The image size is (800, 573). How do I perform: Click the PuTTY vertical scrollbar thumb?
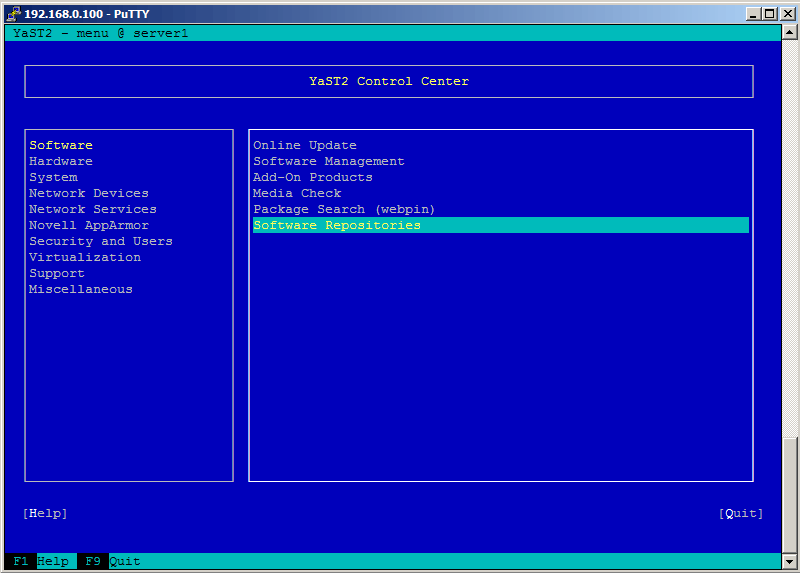789,495
